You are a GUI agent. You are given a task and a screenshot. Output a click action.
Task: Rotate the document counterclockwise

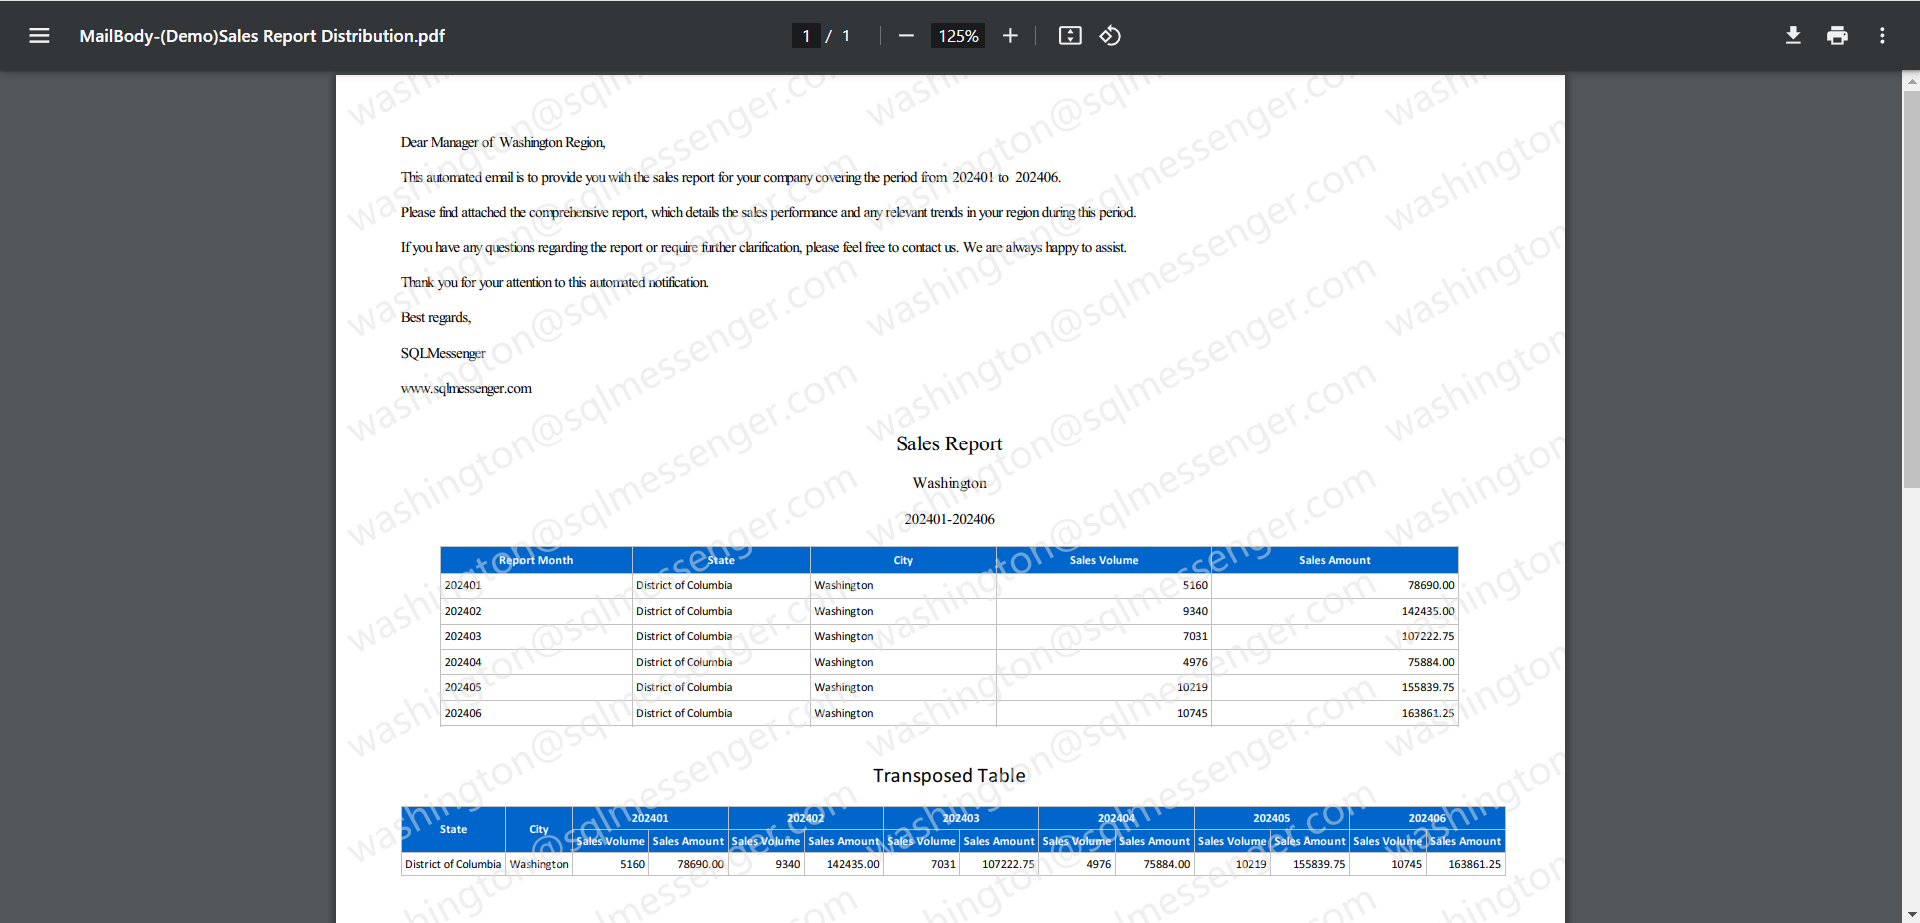[1110, 36]
